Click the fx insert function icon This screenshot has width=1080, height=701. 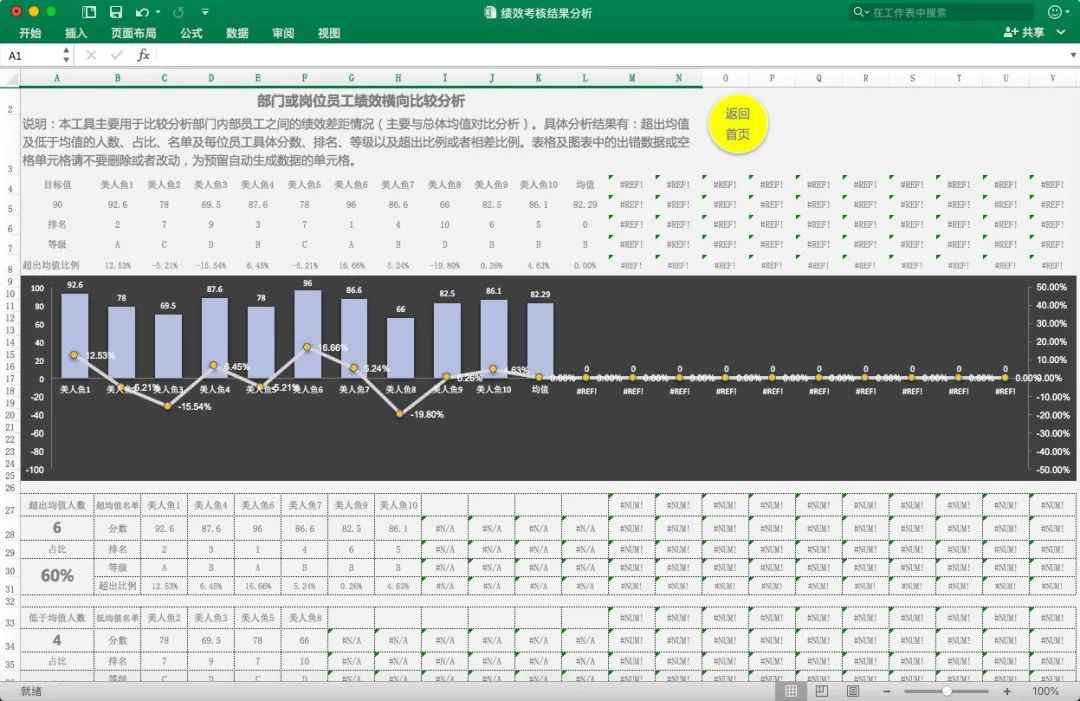tap(143, 55)
